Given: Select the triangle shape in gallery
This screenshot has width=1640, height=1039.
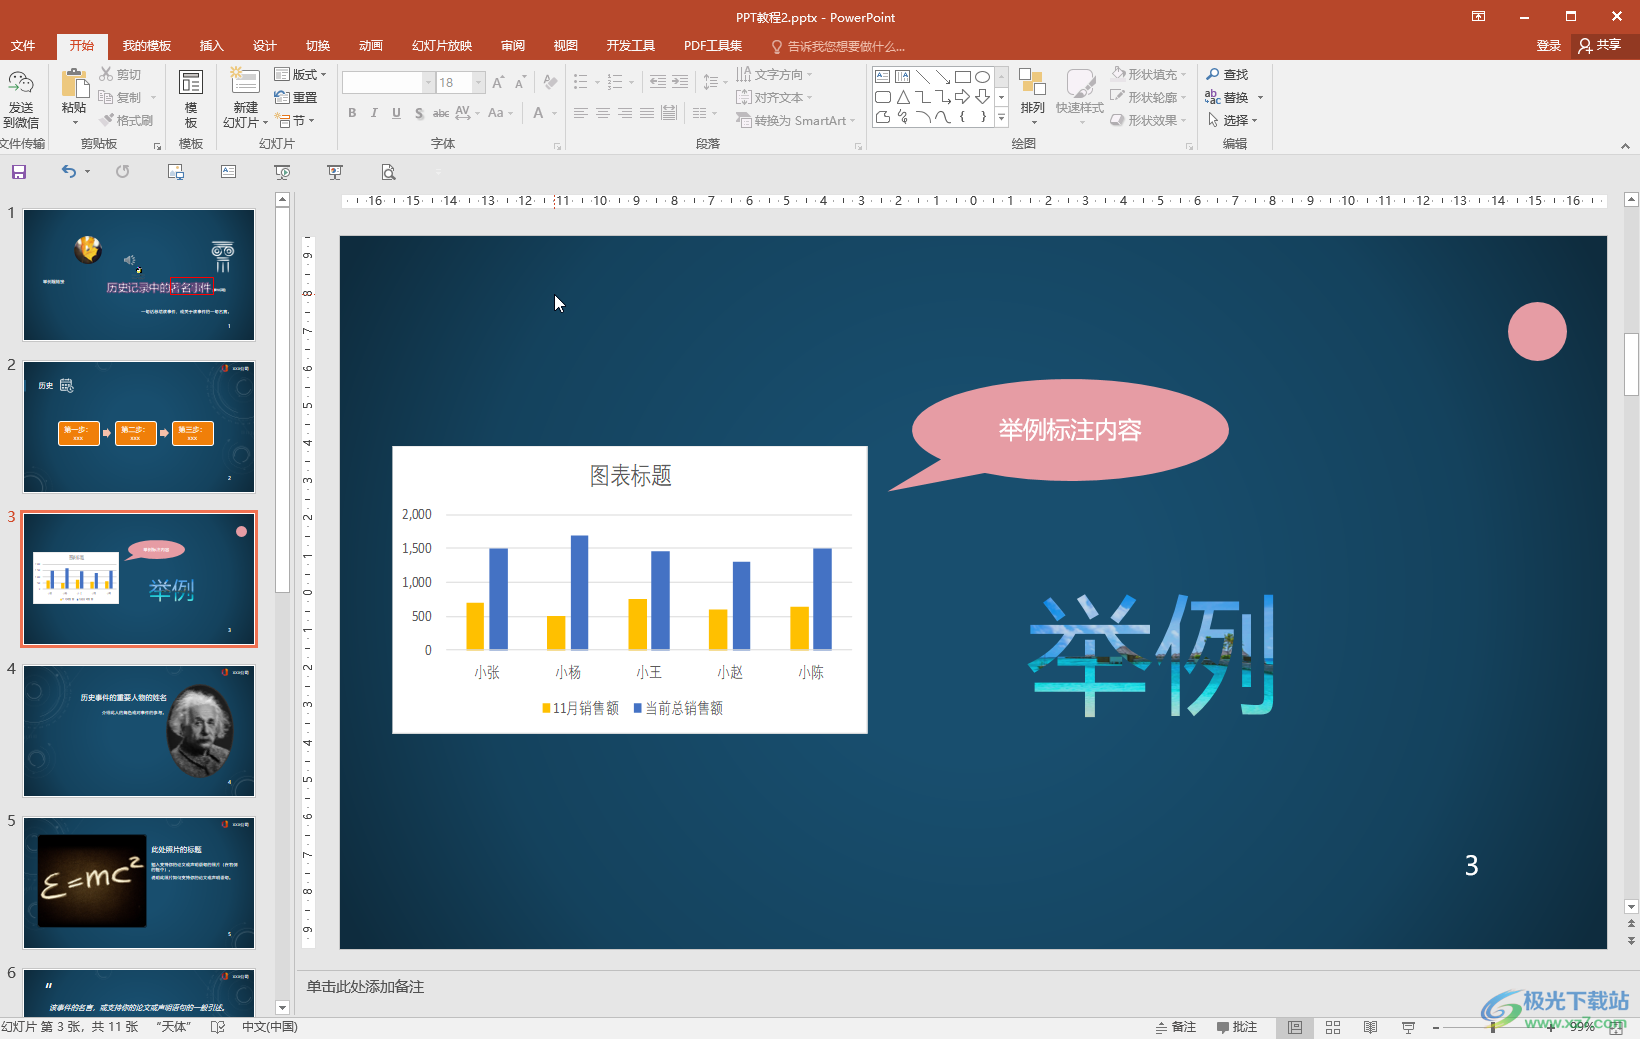Looking at the screenshot, I should click(903, 97).
